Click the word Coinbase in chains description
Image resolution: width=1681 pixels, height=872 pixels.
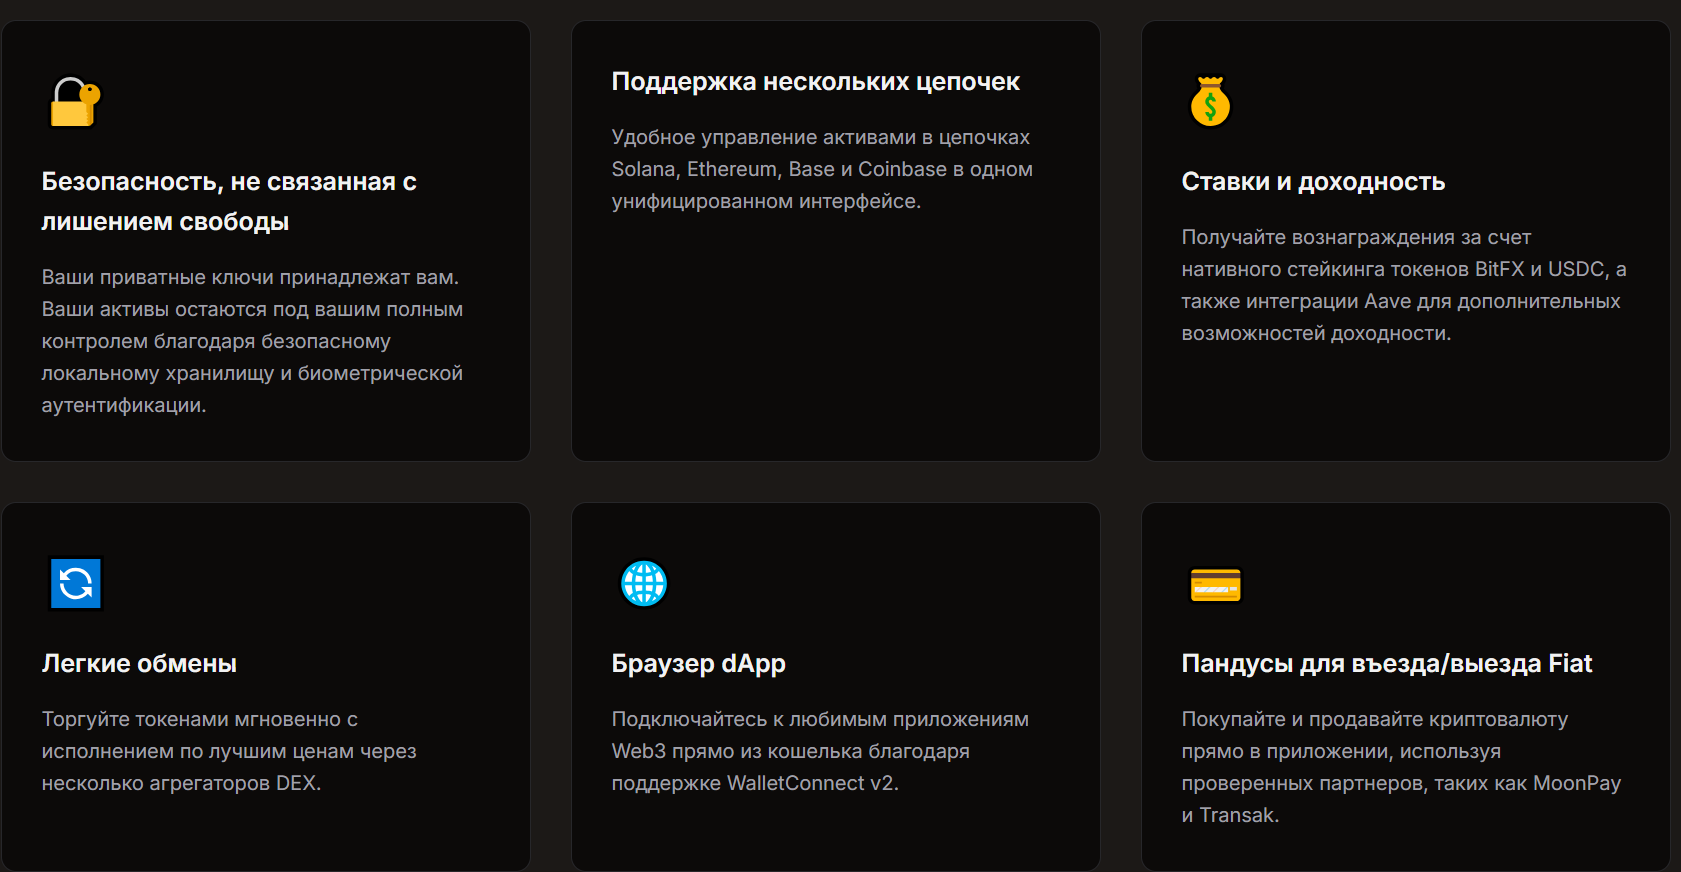(902, 169)
